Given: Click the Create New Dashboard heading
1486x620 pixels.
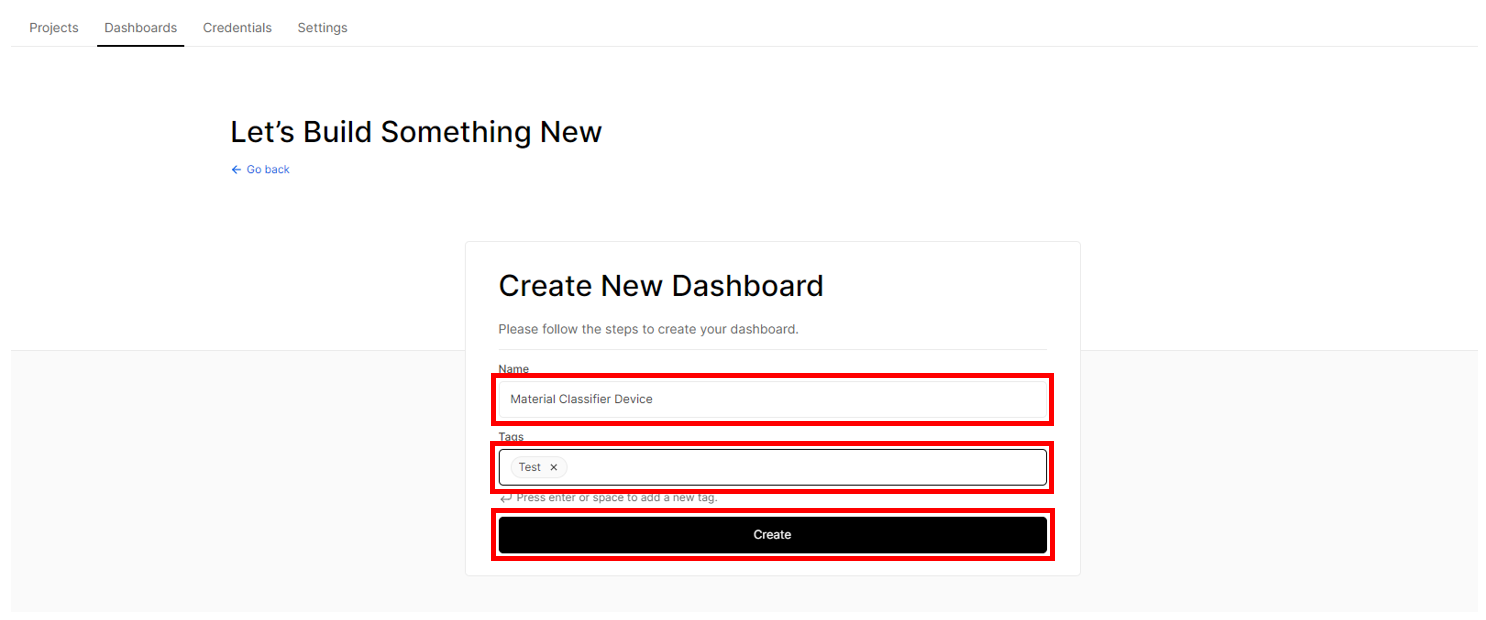Looking at the screenshot, I should 661,286.
